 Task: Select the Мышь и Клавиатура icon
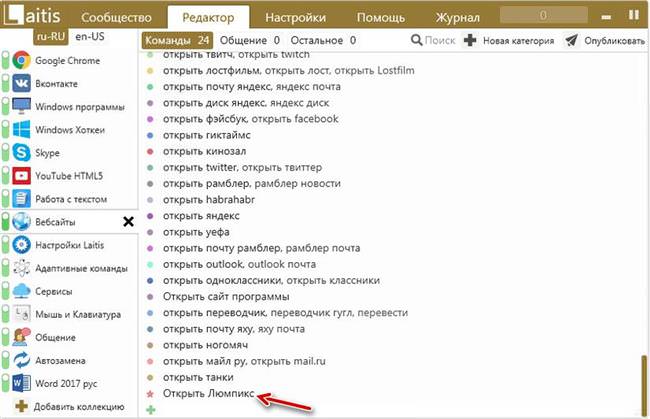21,314
